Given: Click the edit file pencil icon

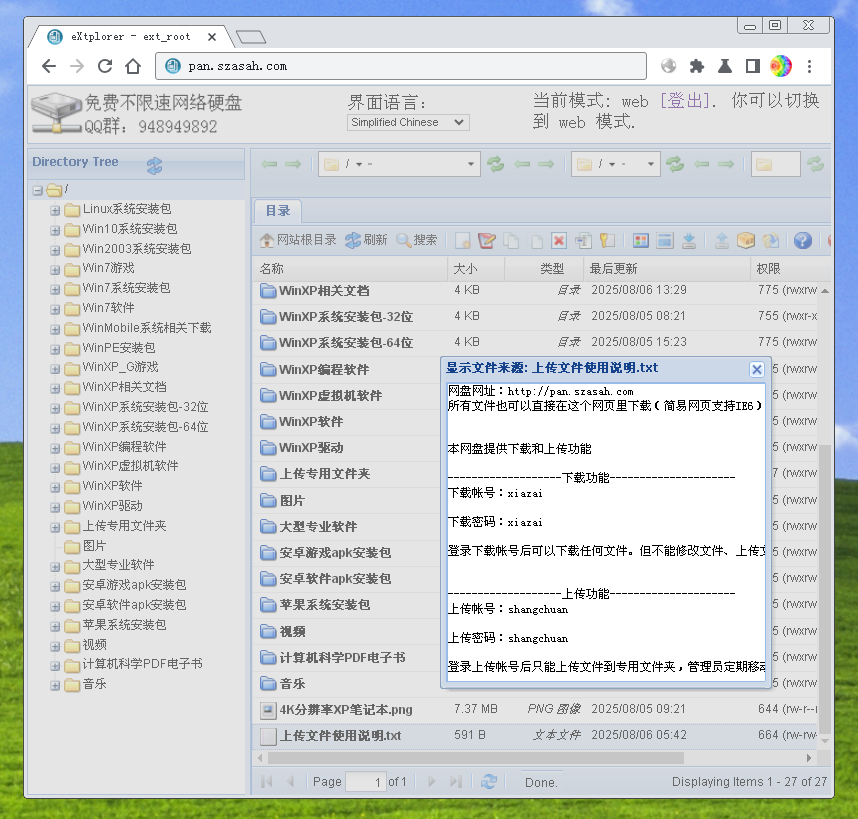Looking at the screenshot, I should pos(486,240).
